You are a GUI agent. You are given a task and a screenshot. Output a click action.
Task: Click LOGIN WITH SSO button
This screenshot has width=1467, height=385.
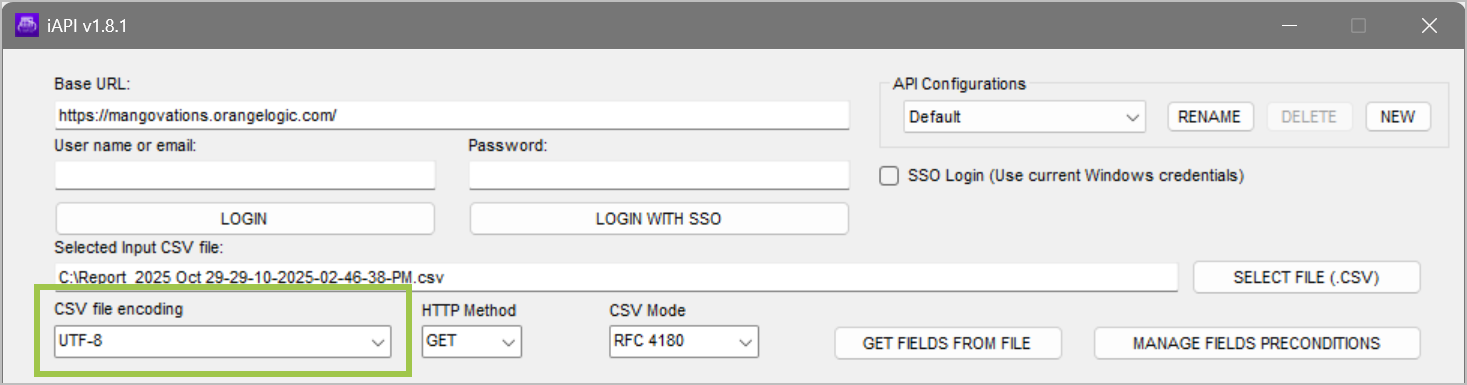point(659,218)
